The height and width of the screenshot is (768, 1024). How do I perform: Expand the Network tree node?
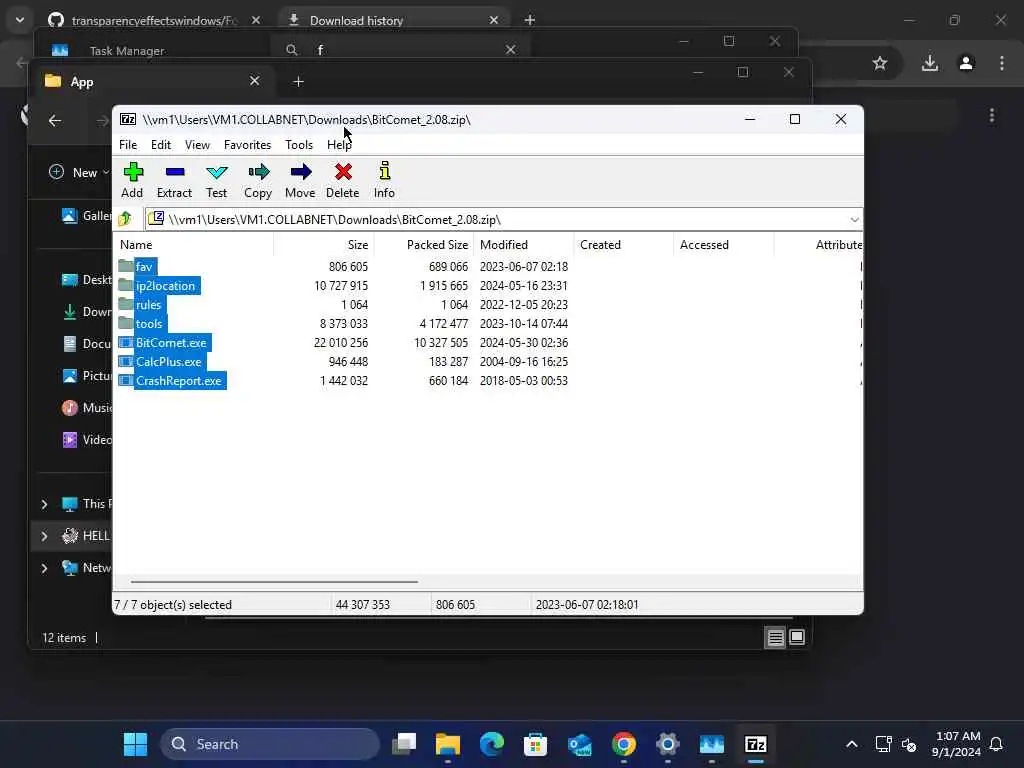tap(44, 568)
